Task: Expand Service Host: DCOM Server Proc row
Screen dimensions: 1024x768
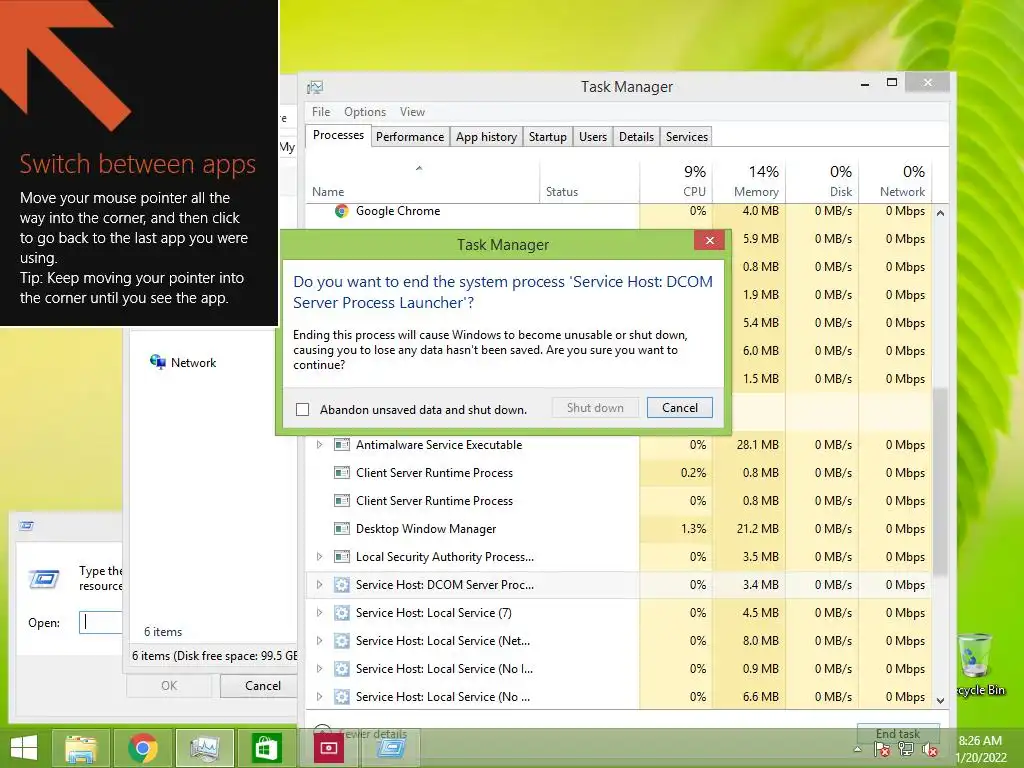Action: click(x=319, y=585)
